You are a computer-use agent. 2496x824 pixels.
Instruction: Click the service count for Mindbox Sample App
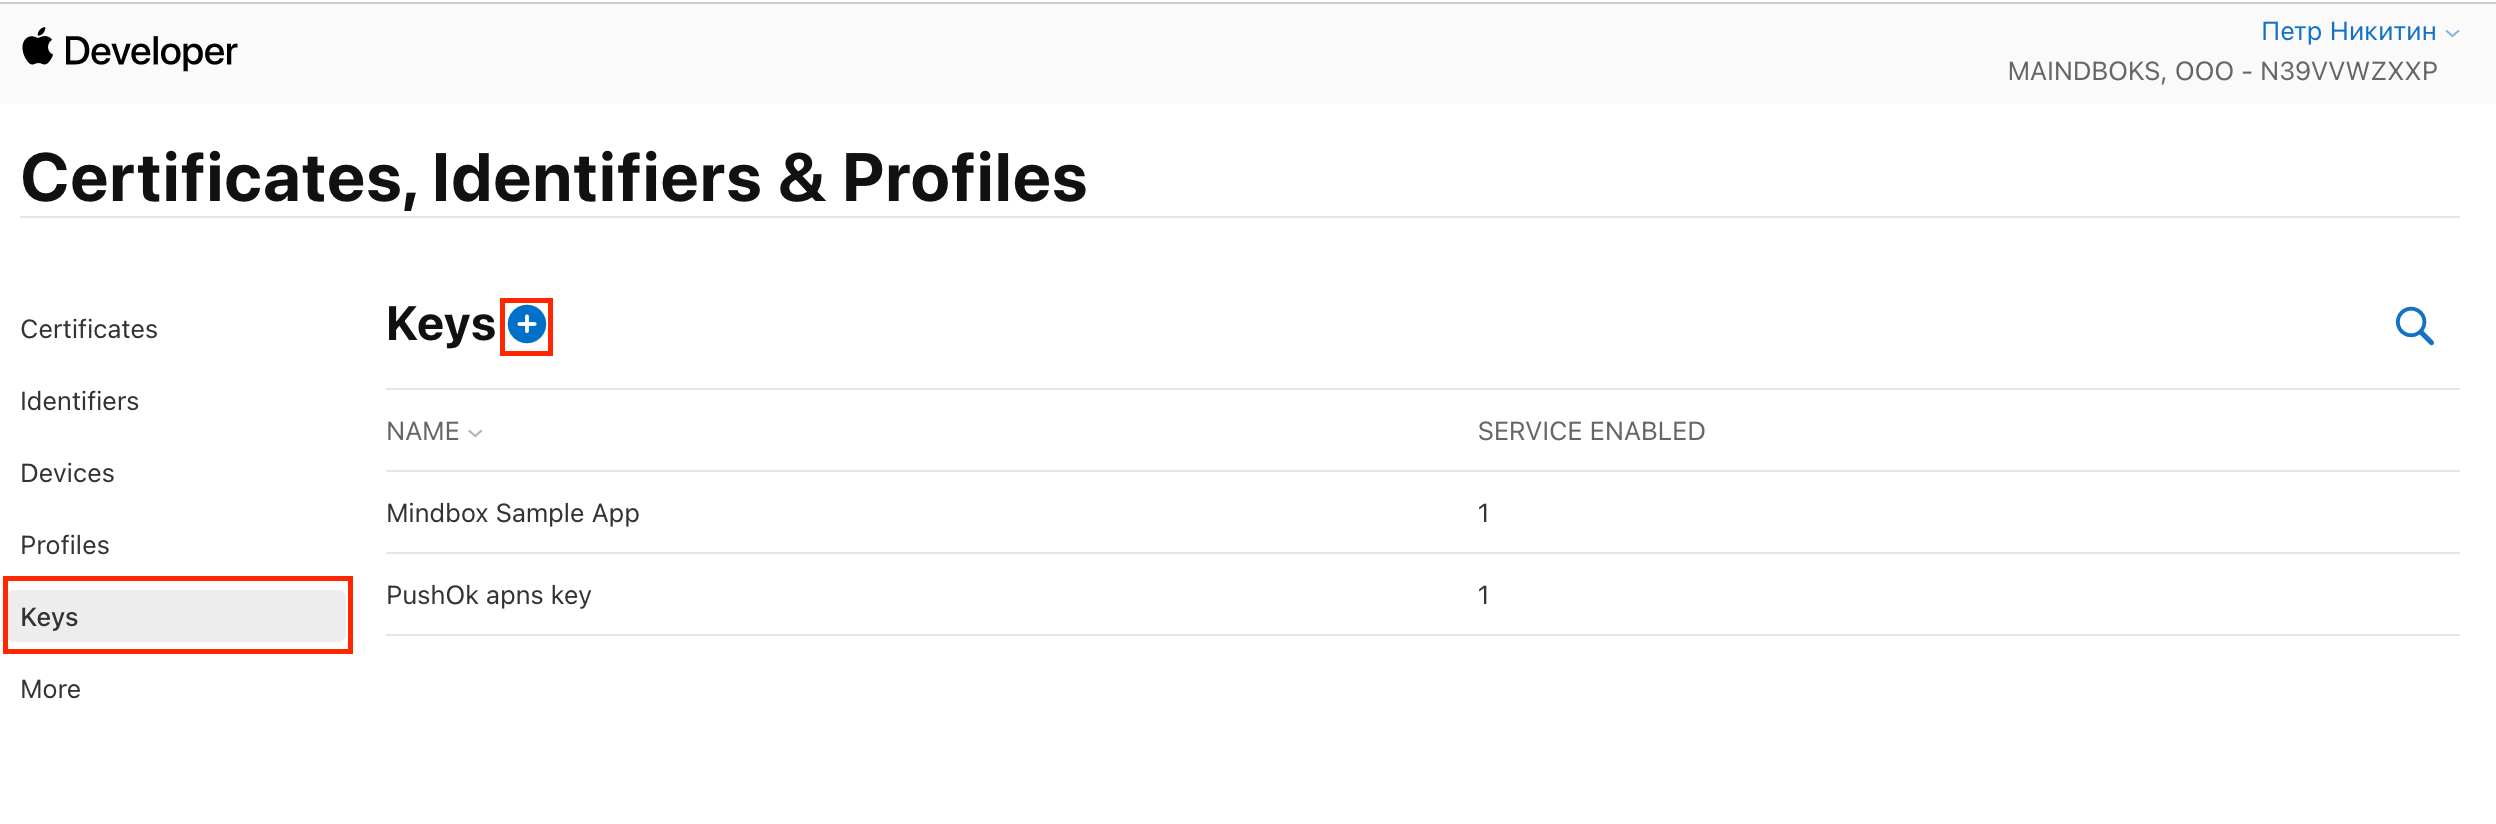[1484, 513]
